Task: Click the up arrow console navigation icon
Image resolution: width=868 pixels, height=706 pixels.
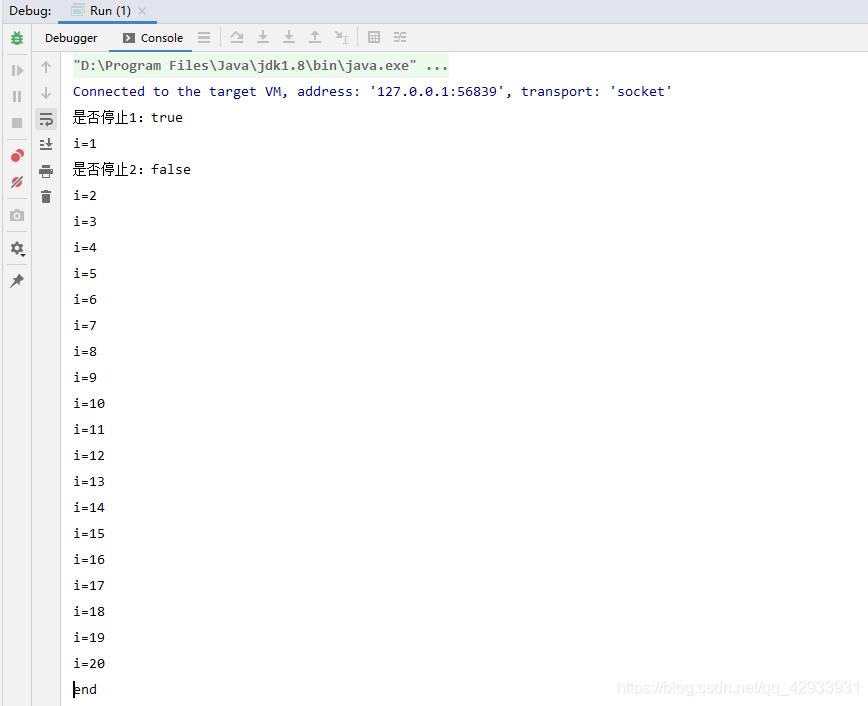Action: 46,67
